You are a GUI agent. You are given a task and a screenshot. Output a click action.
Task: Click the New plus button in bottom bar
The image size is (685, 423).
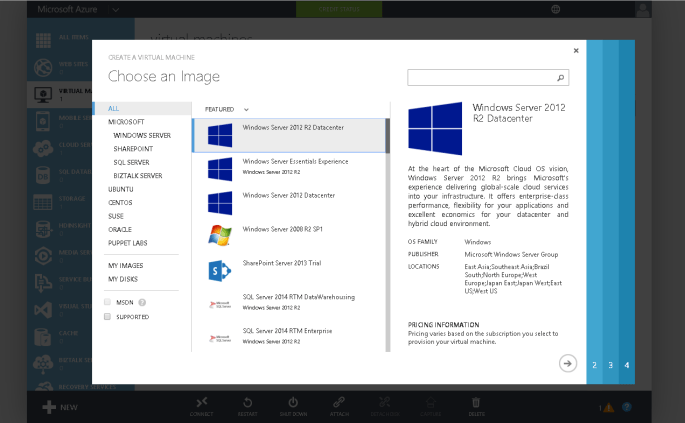coord(49,407)
